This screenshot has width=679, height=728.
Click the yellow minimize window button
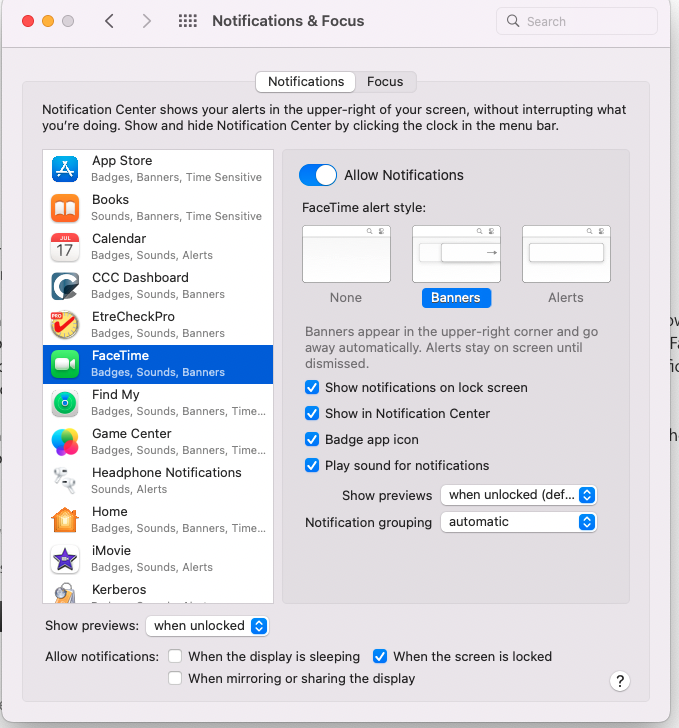click(x=48, y=21)
